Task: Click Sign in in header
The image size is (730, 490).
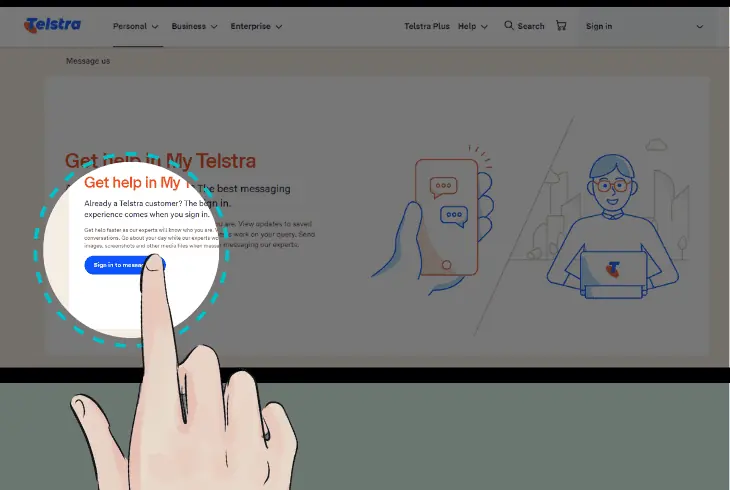Action: pyautogui.click(x=599, y=26)
